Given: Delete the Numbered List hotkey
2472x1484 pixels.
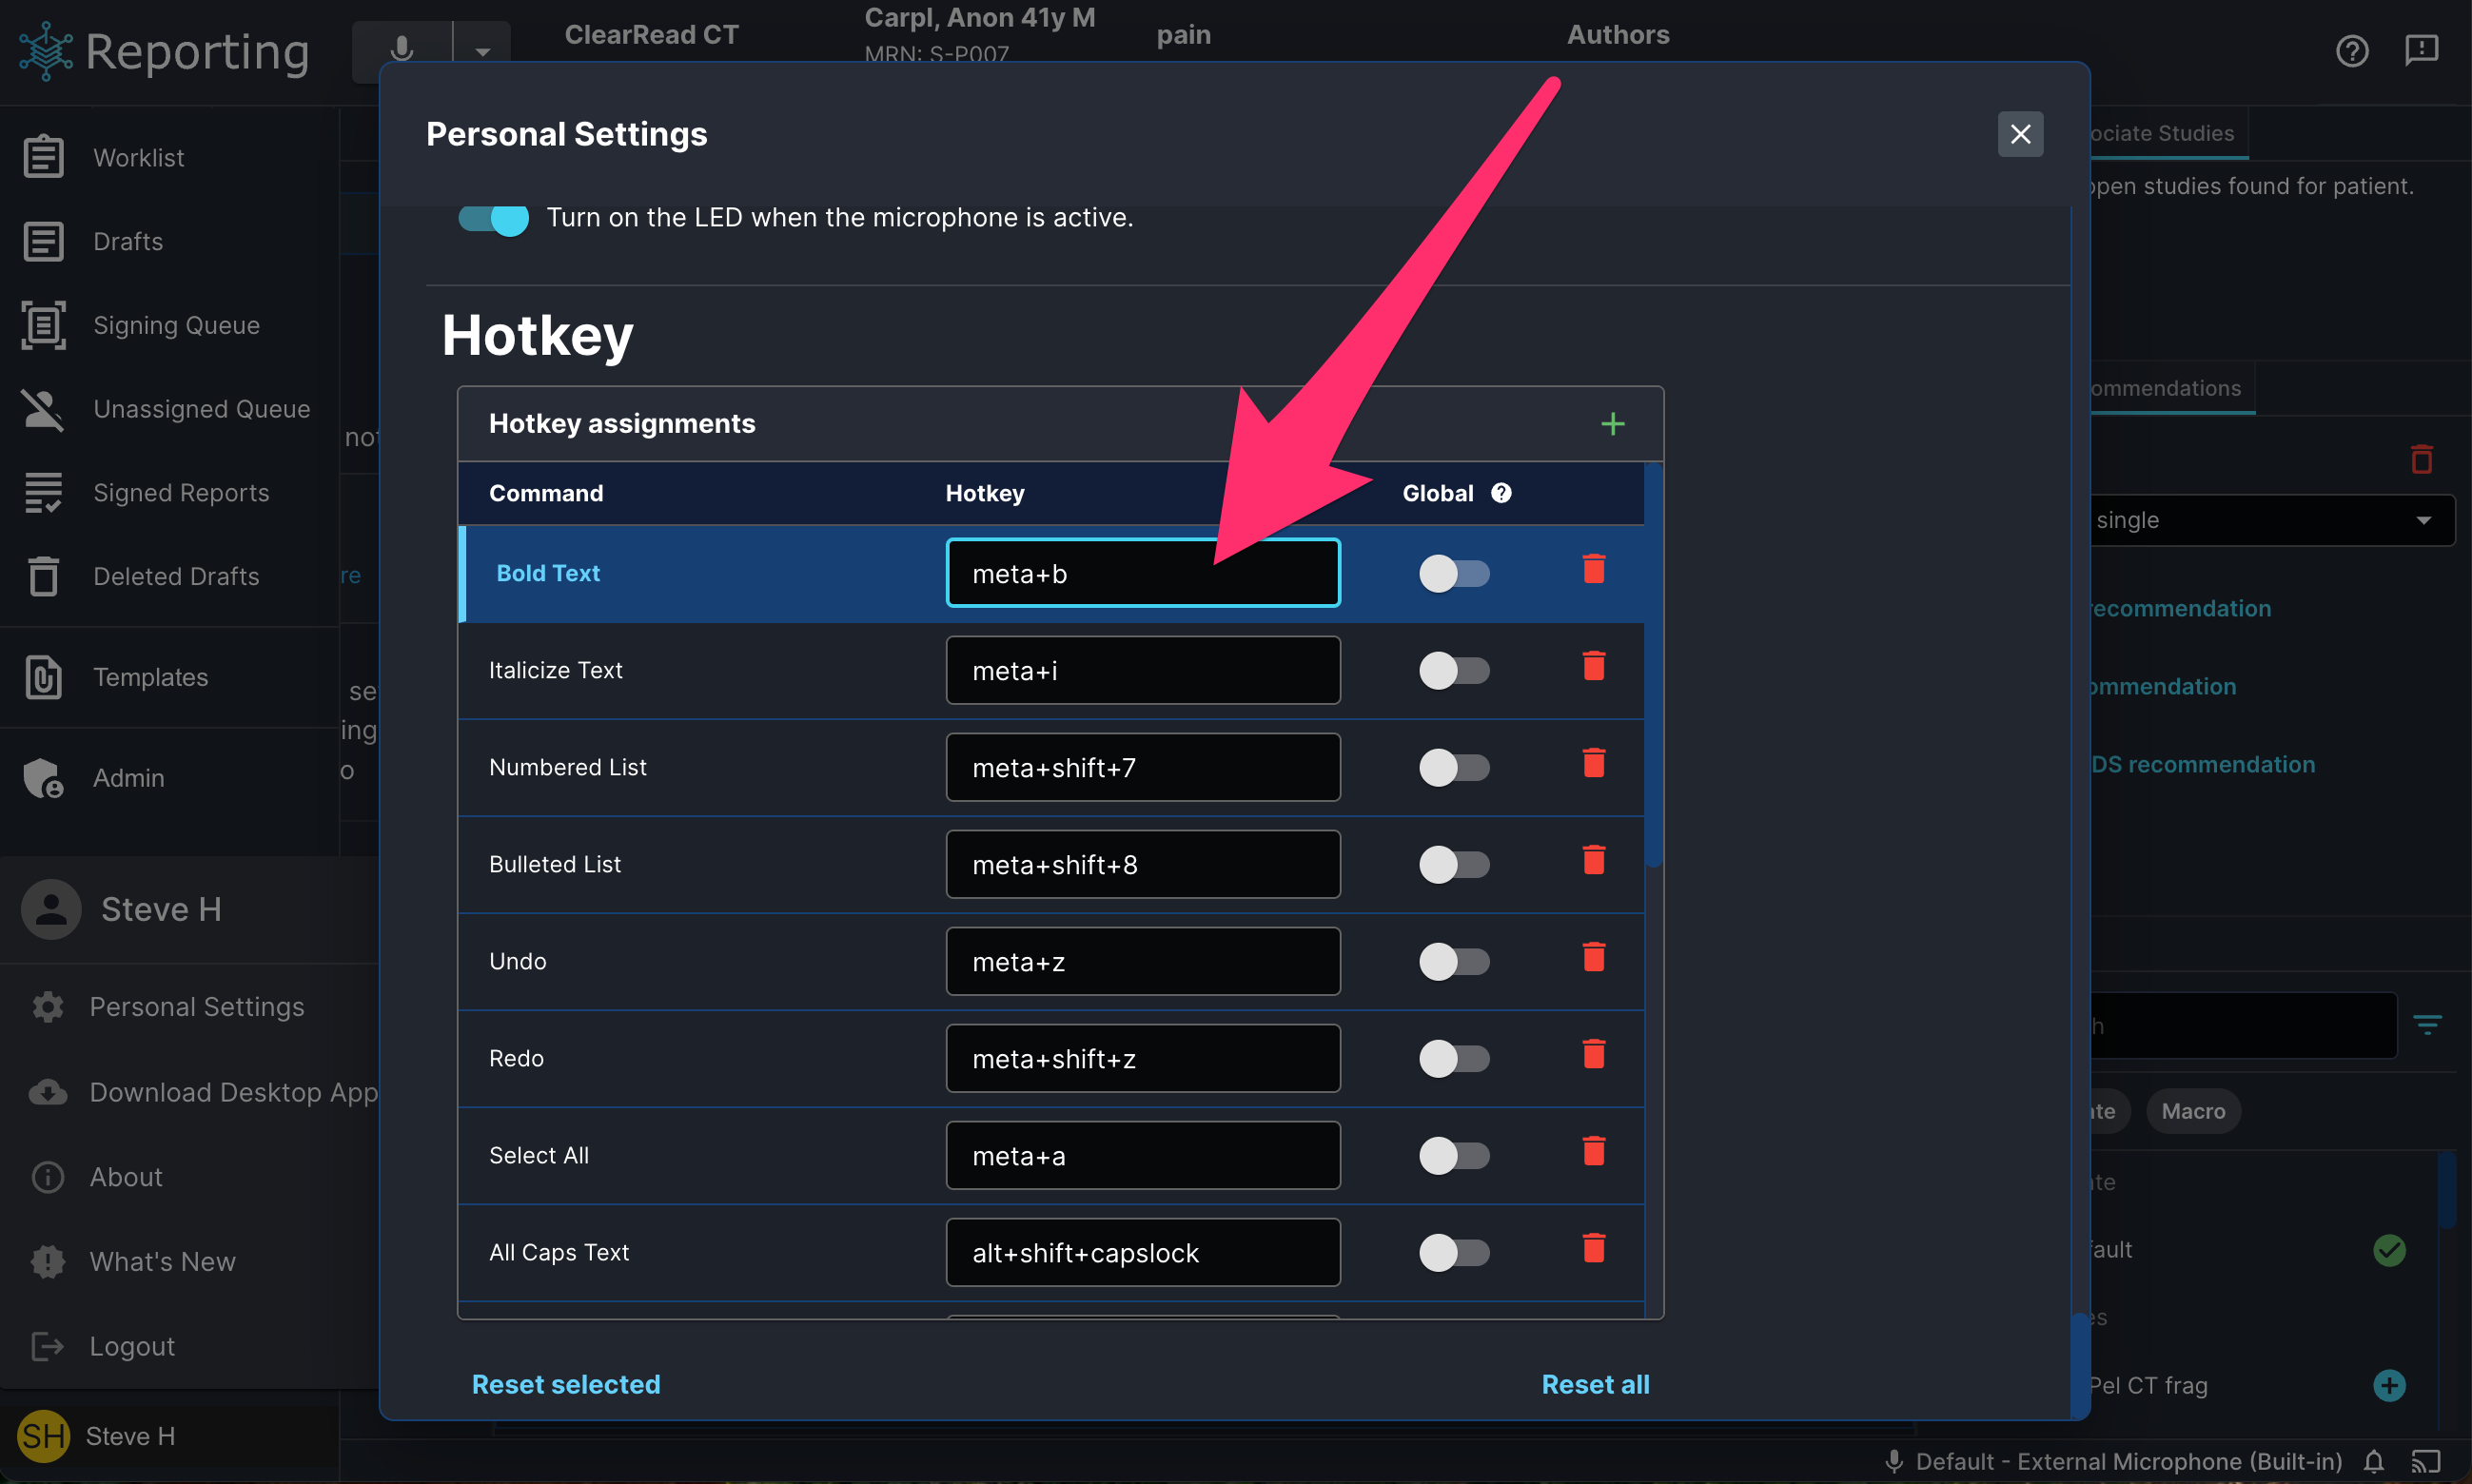Looking at the screenshot, I should [x=1594, y=763].
